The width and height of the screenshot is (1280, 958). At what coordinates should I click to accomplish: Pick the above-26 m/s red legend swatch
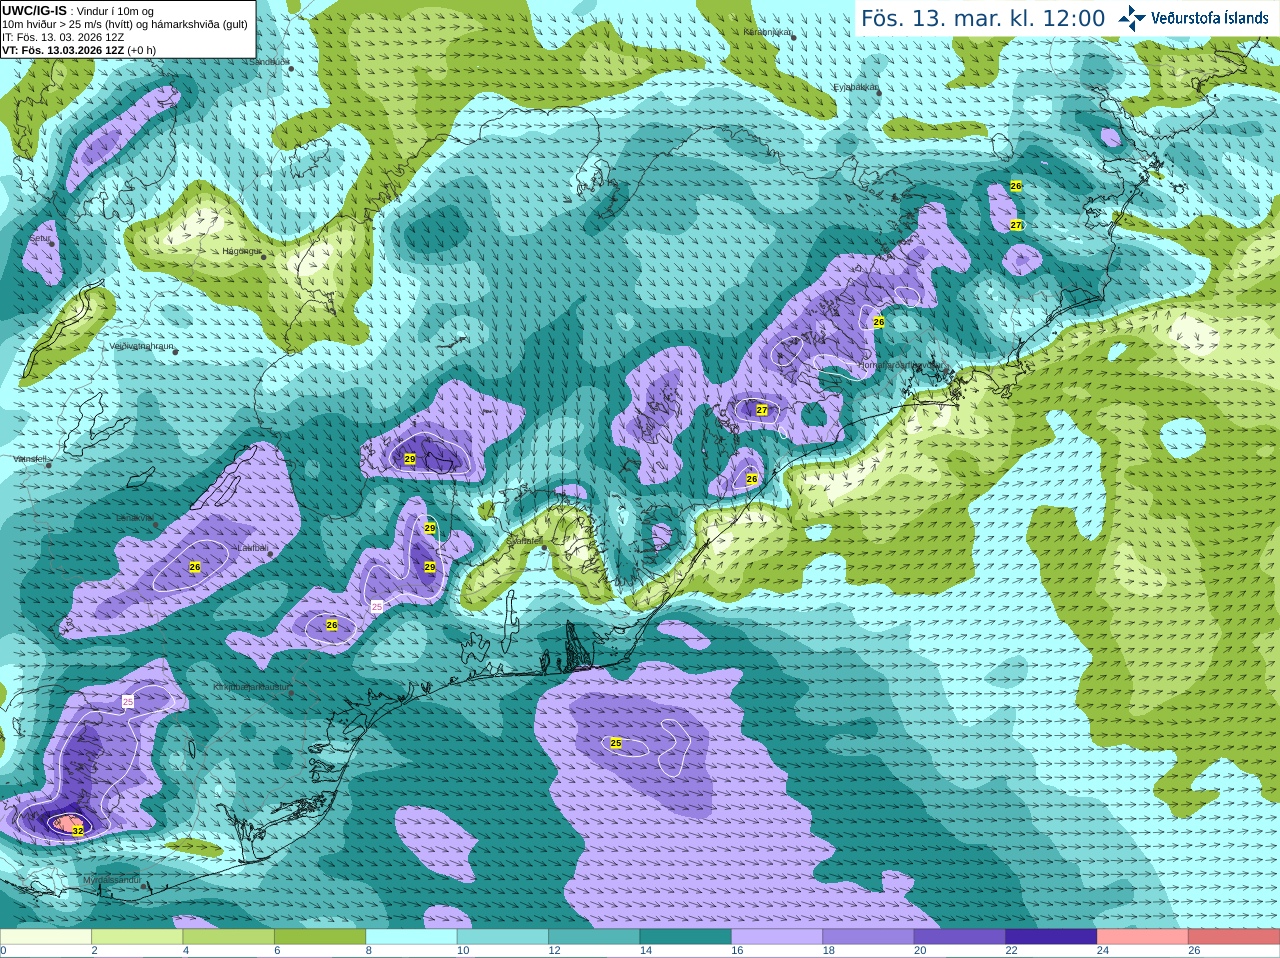pyautogui.click(x=1234, y=937)
